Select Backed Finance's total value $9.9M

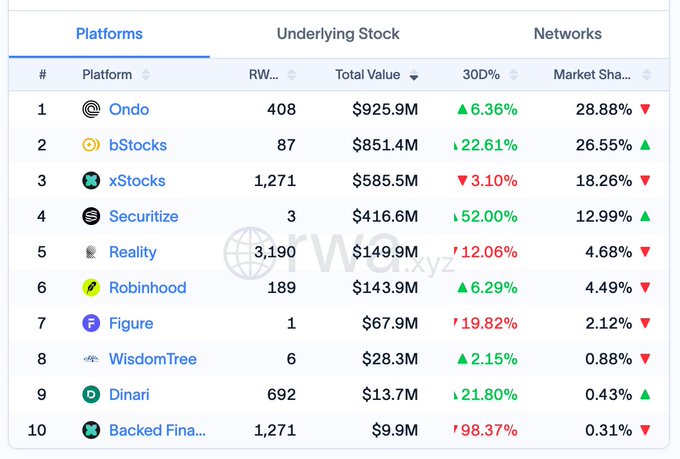[395, 430]
